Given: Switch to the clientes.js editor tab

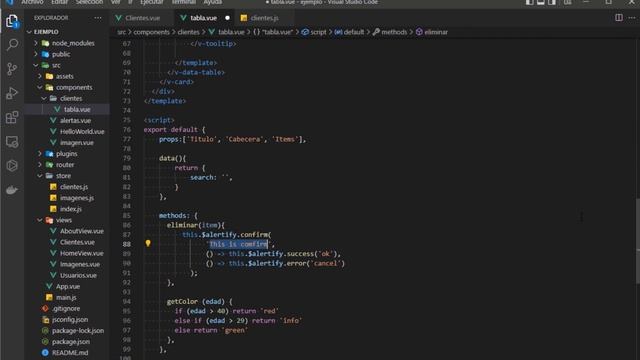Looking at the screenshot, I should click(264, 18).
